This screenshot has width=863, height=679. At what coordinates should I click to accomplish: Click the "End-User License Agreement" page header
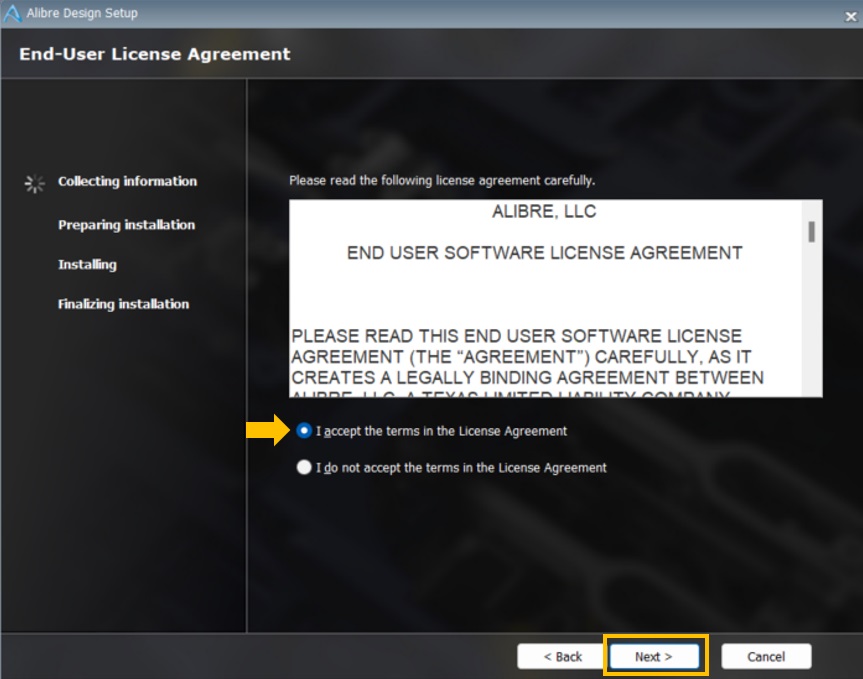coord(155,54)
